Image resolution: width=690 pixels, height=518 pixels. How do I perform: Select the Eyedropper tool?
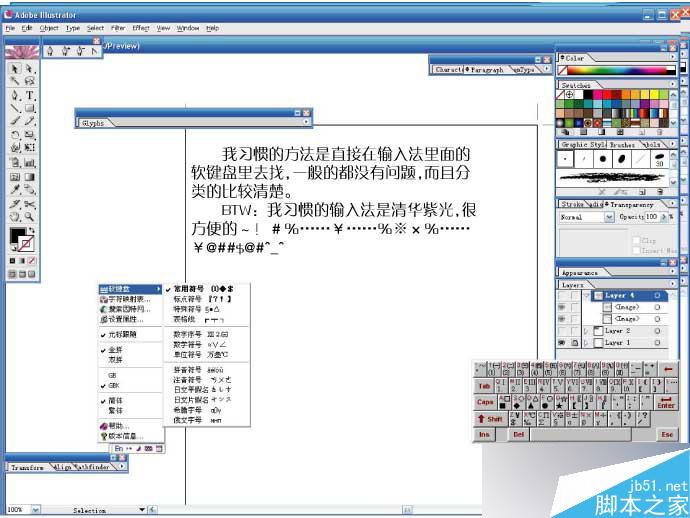coord(15,190)
